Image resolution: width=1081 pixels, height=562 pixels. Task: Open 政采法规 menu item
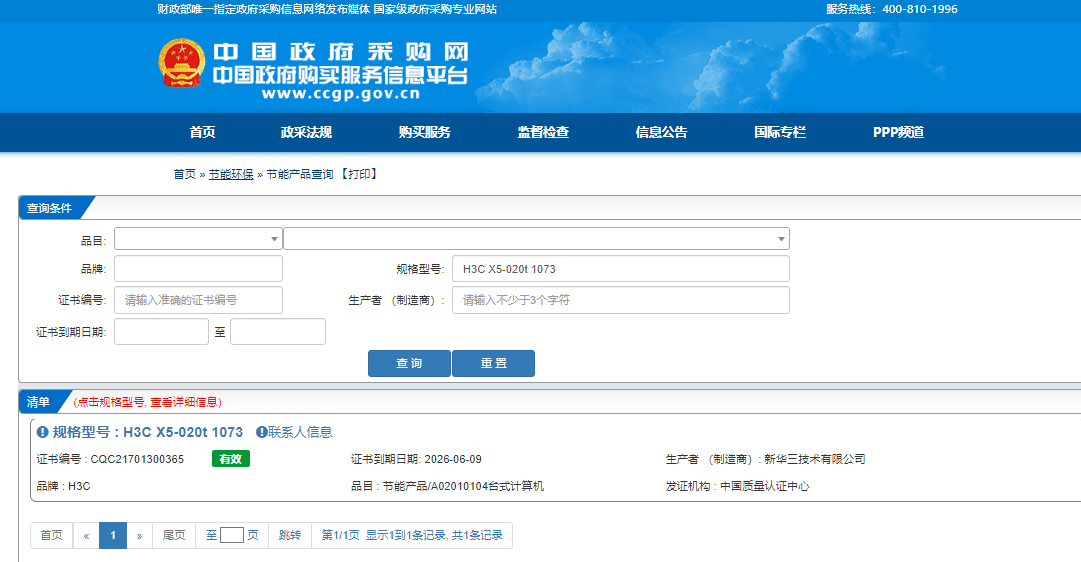306,132
